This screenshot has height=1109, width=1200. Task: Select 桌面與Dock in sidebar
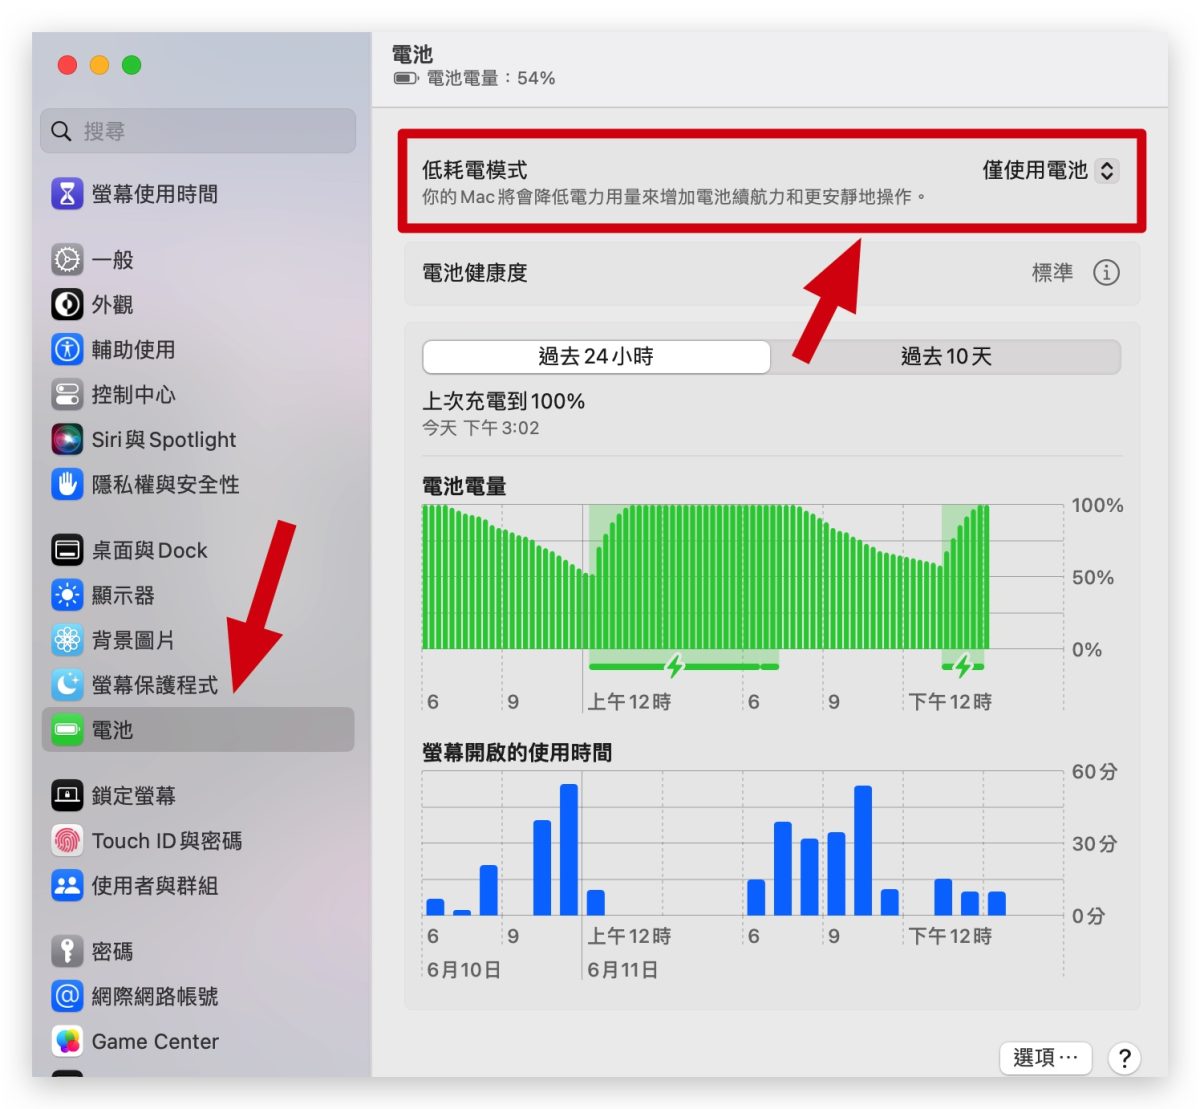coord(198,550)
